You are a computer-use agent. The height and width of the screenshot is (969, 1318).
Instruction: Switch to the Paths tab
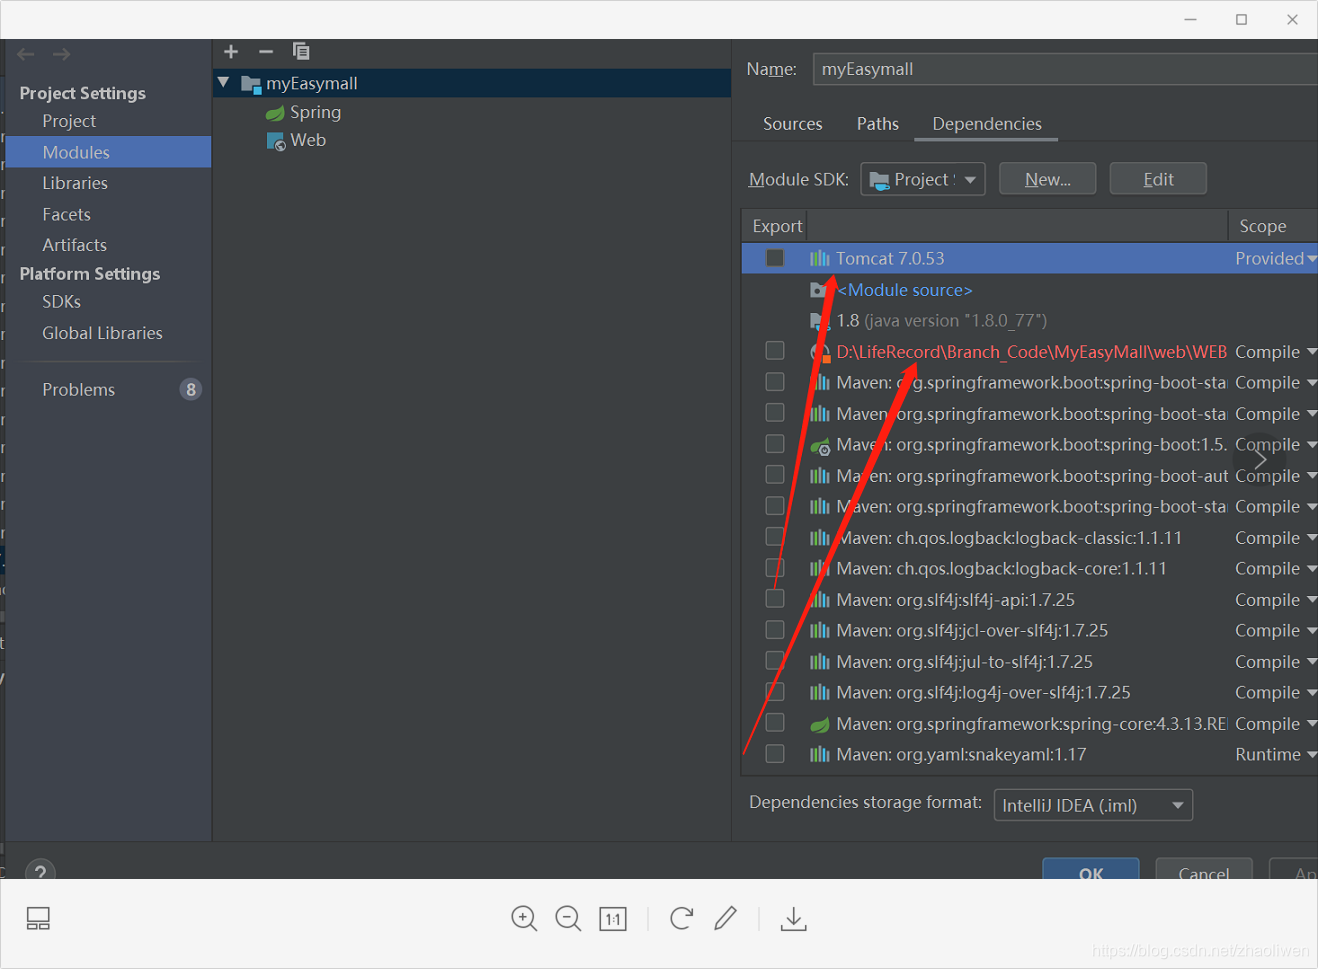tap(878, 124)
